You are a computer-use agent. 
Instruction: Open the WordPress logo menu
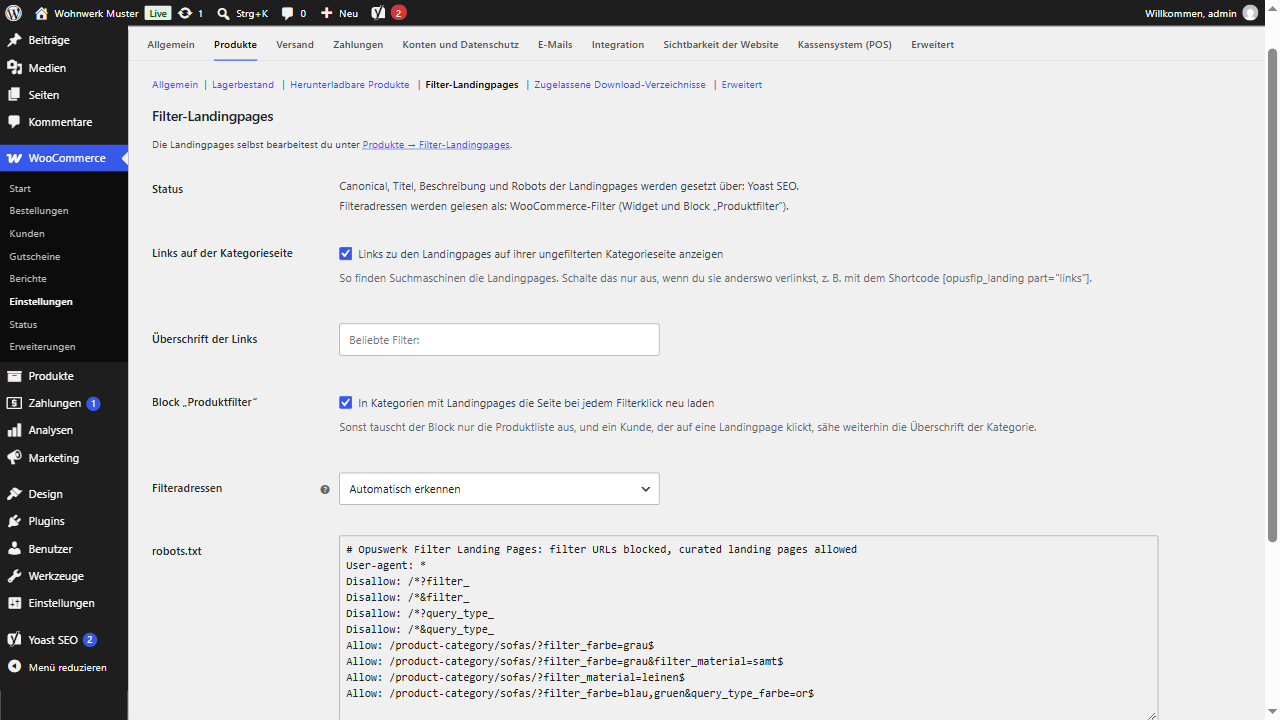point(14,13)
